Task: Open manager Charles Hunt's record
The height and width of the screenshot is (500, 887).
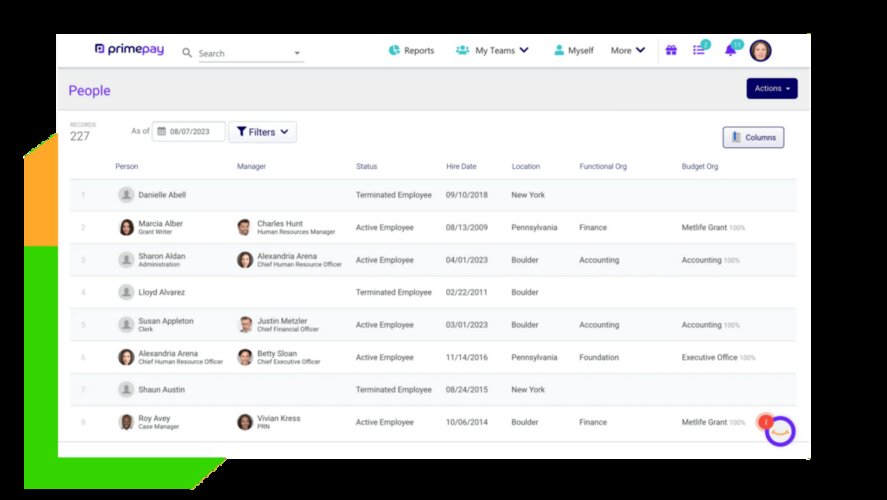Action: coord(279,223)
